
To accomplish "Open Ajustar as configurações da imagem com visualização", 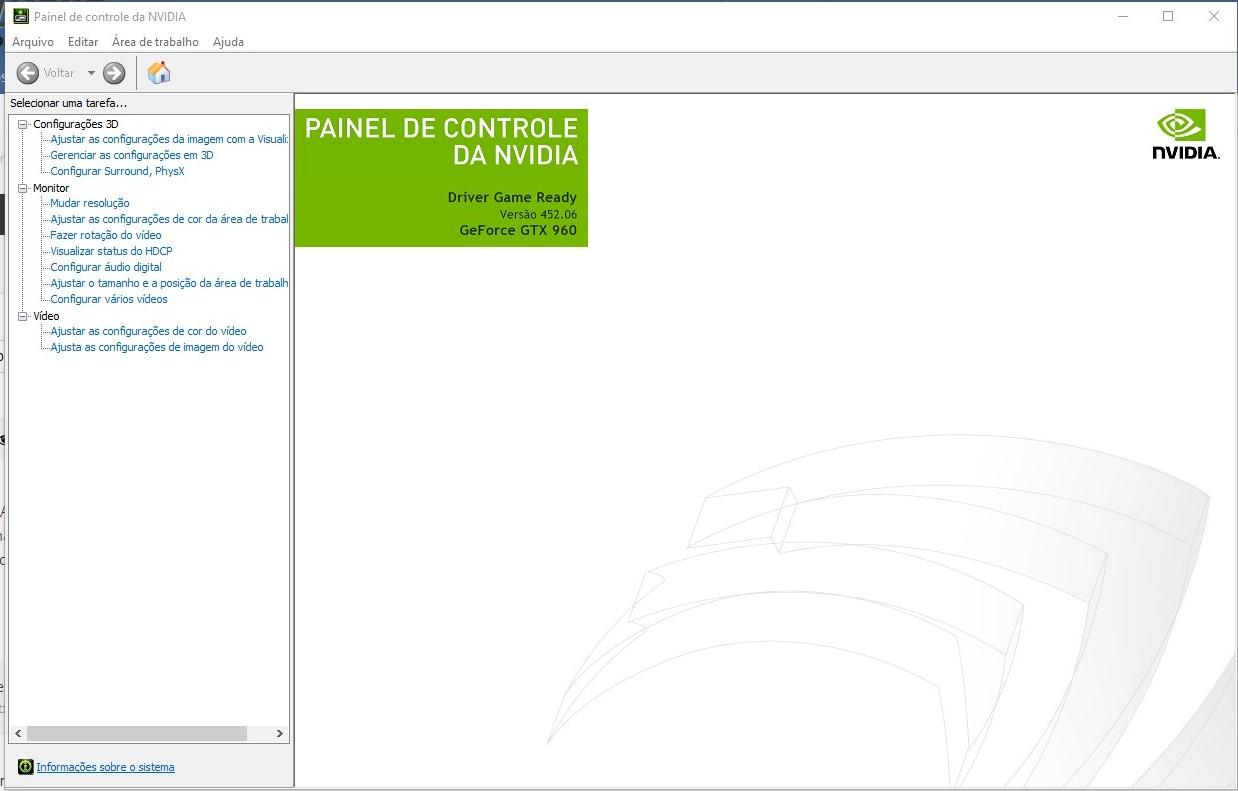I will pyautogui.click(x=169, y=139).
